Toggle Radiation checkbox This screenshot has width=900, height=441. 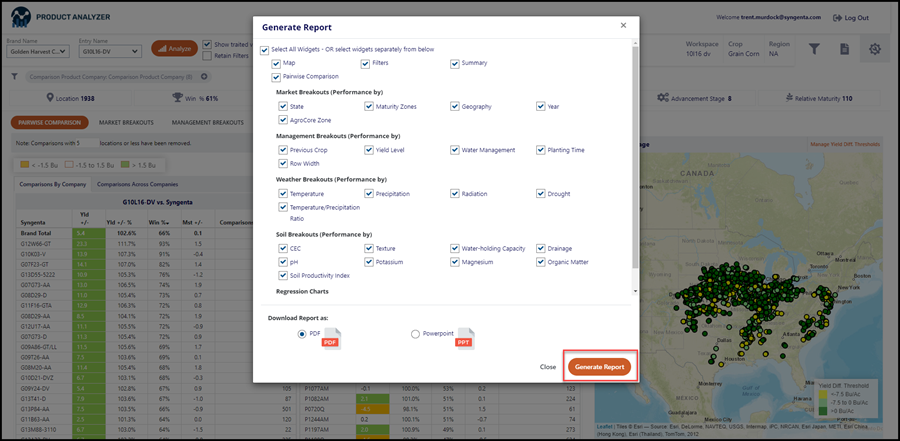(455, 194)
